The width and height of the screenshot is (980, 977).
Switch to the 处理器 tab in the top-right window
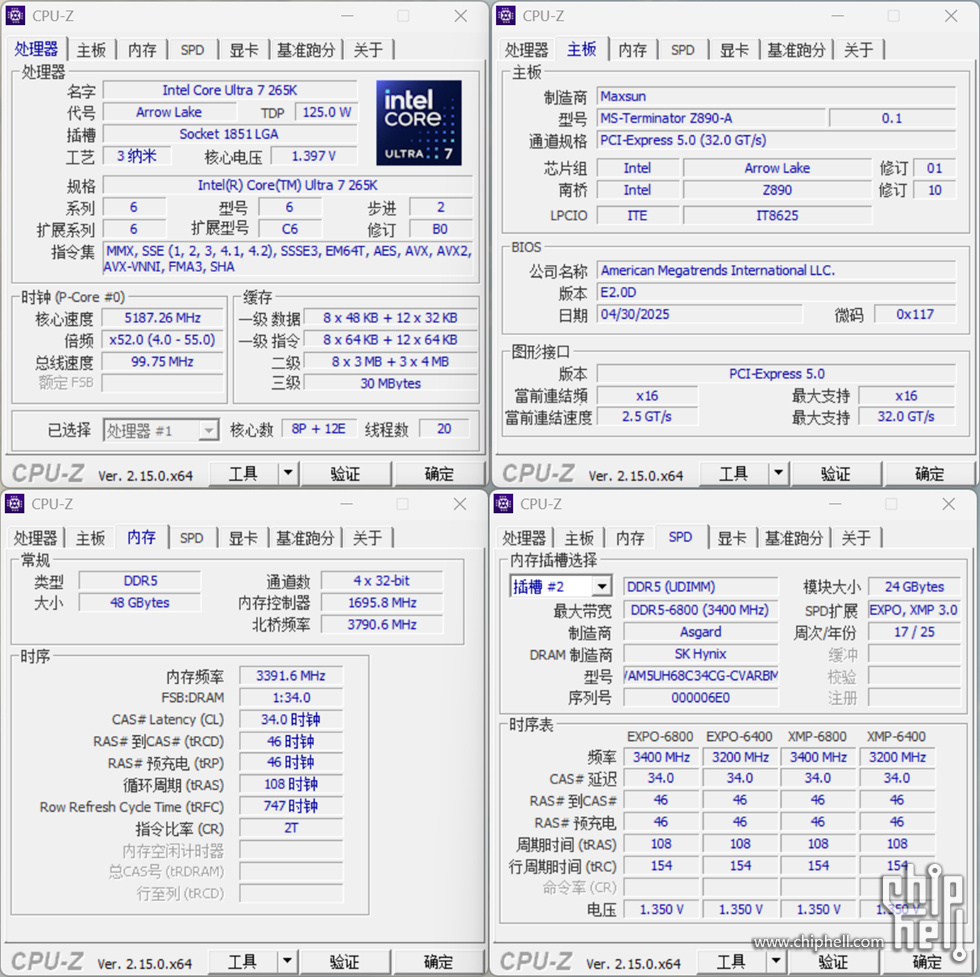(526, 50)
